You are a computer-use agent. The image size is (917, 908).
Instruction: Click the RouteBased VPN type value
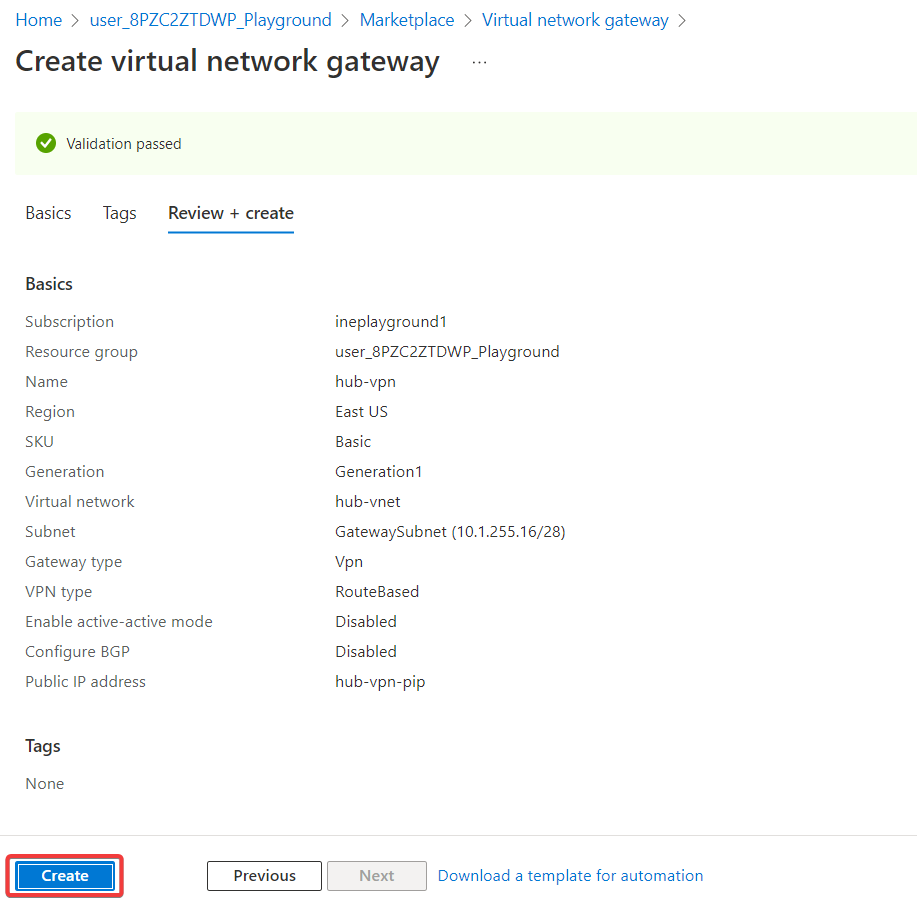(x=377, y=592)
